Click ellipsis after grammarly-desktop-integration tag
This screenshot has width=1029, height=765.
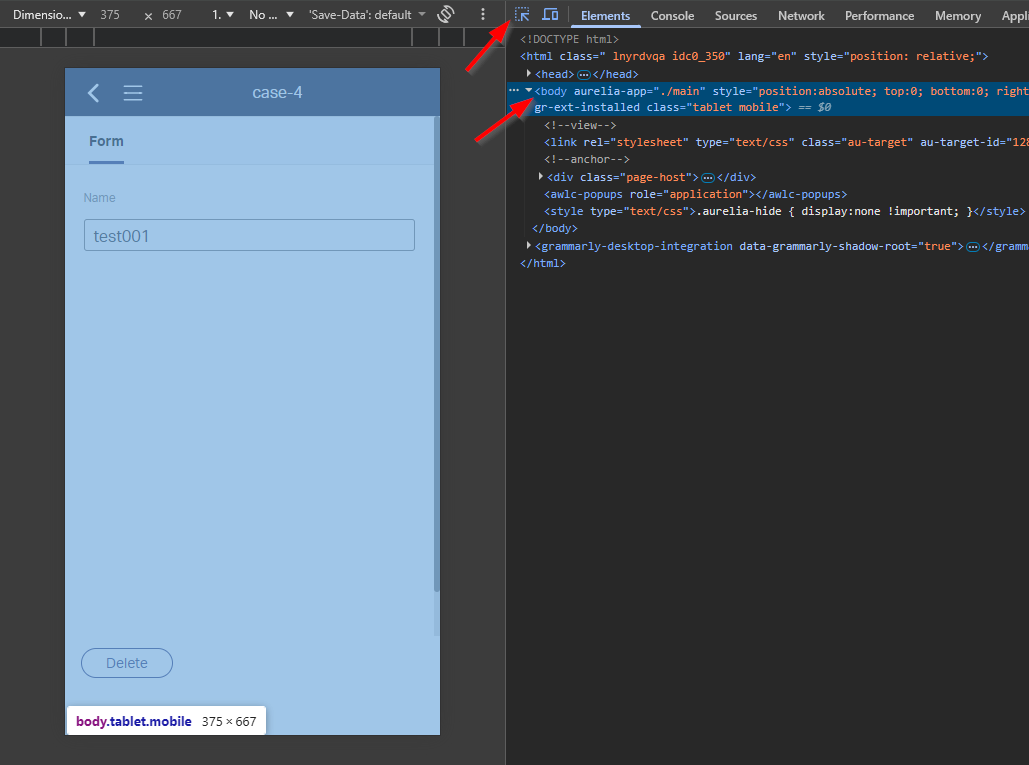click(972, 246)
